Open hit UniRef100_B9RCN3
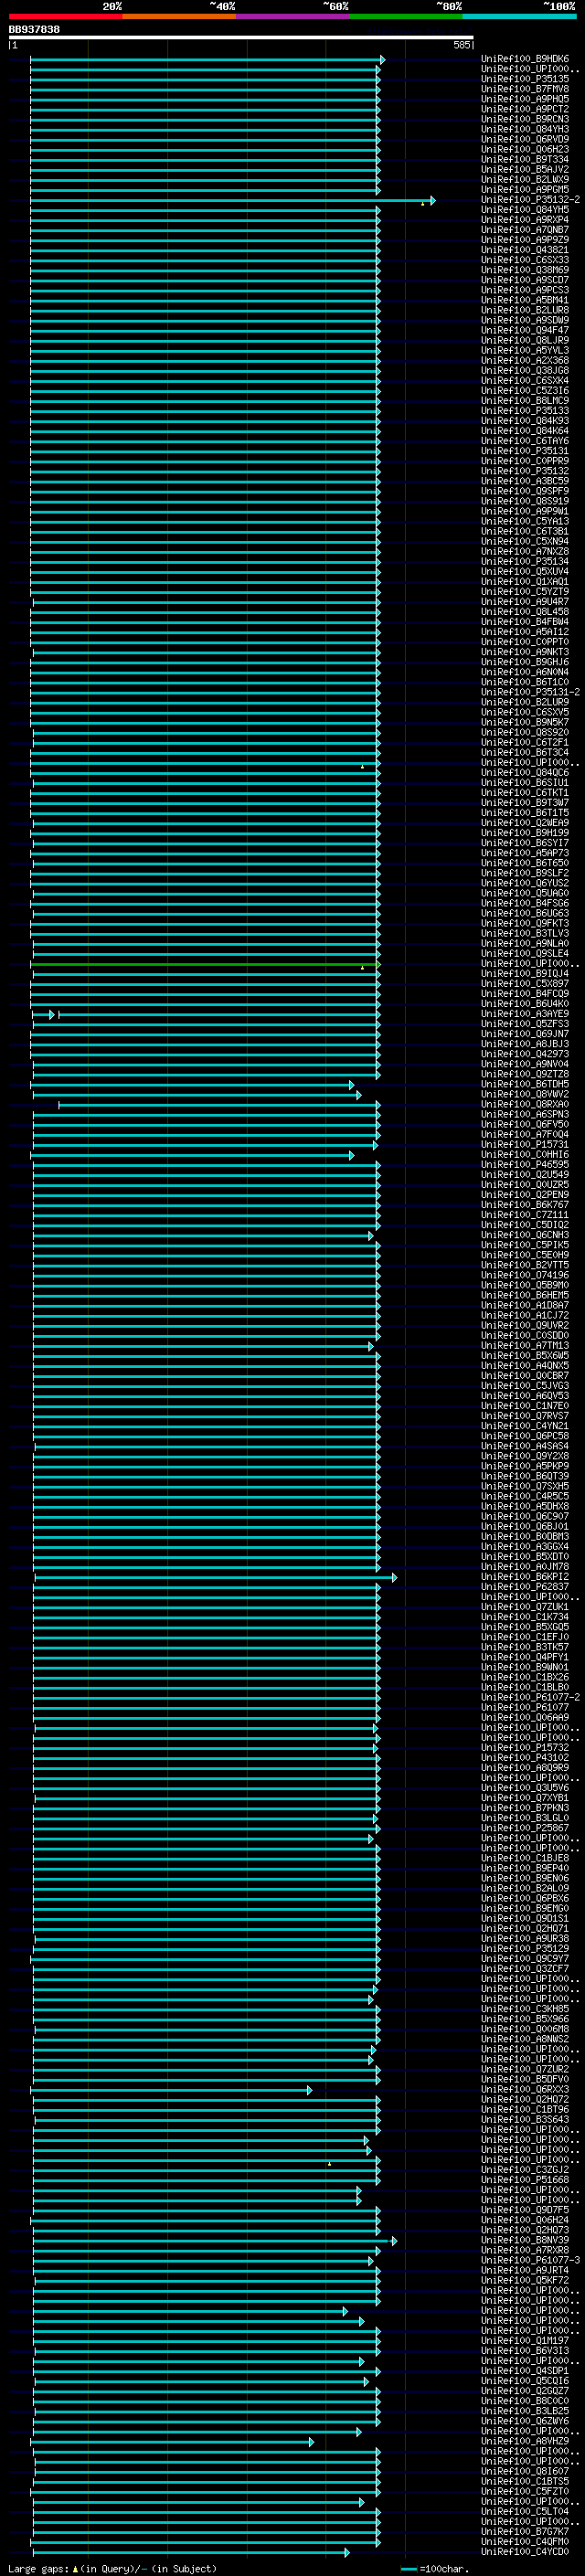This screenshot has height=2576, width=585. 525,119
